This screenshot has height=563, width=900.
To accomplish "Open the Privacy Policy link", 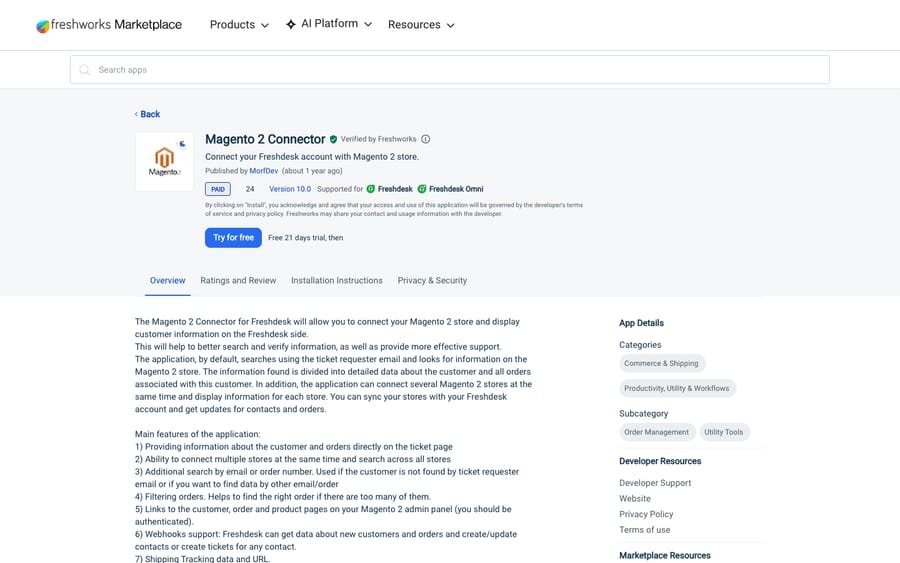I will 646,514.
